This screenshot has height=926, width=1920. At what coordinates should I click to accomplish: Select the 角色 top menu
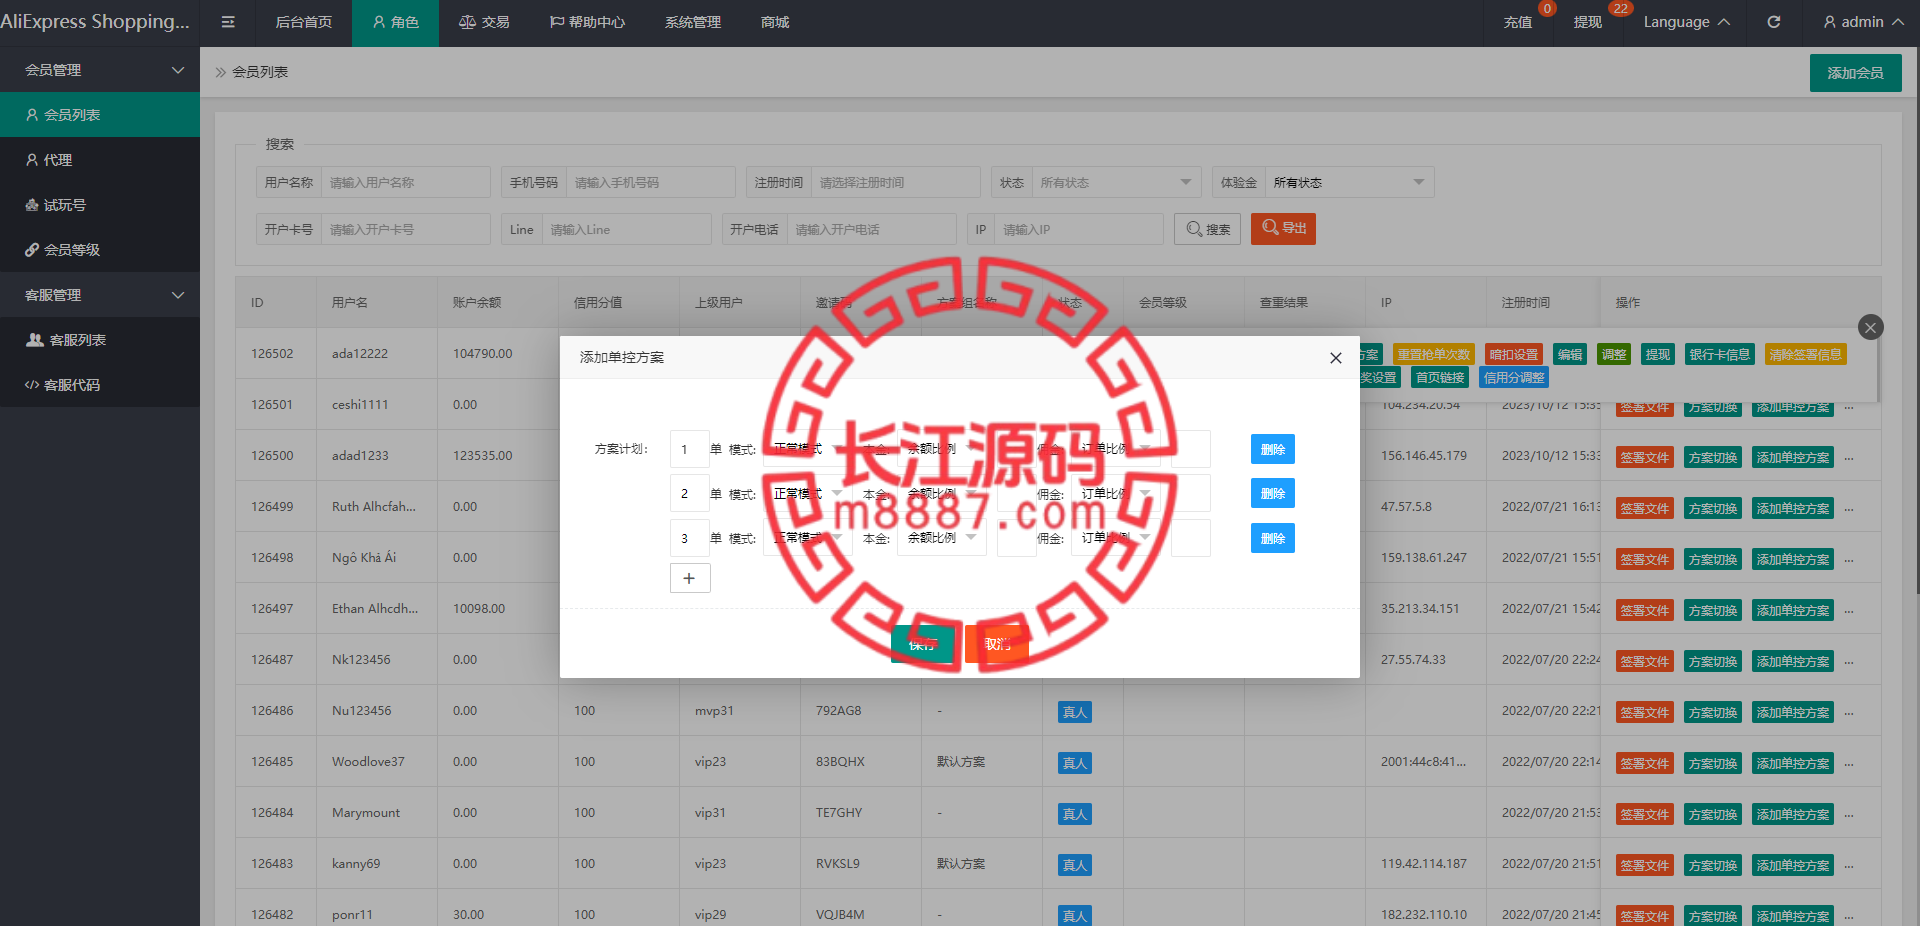[x=395, y=22]
